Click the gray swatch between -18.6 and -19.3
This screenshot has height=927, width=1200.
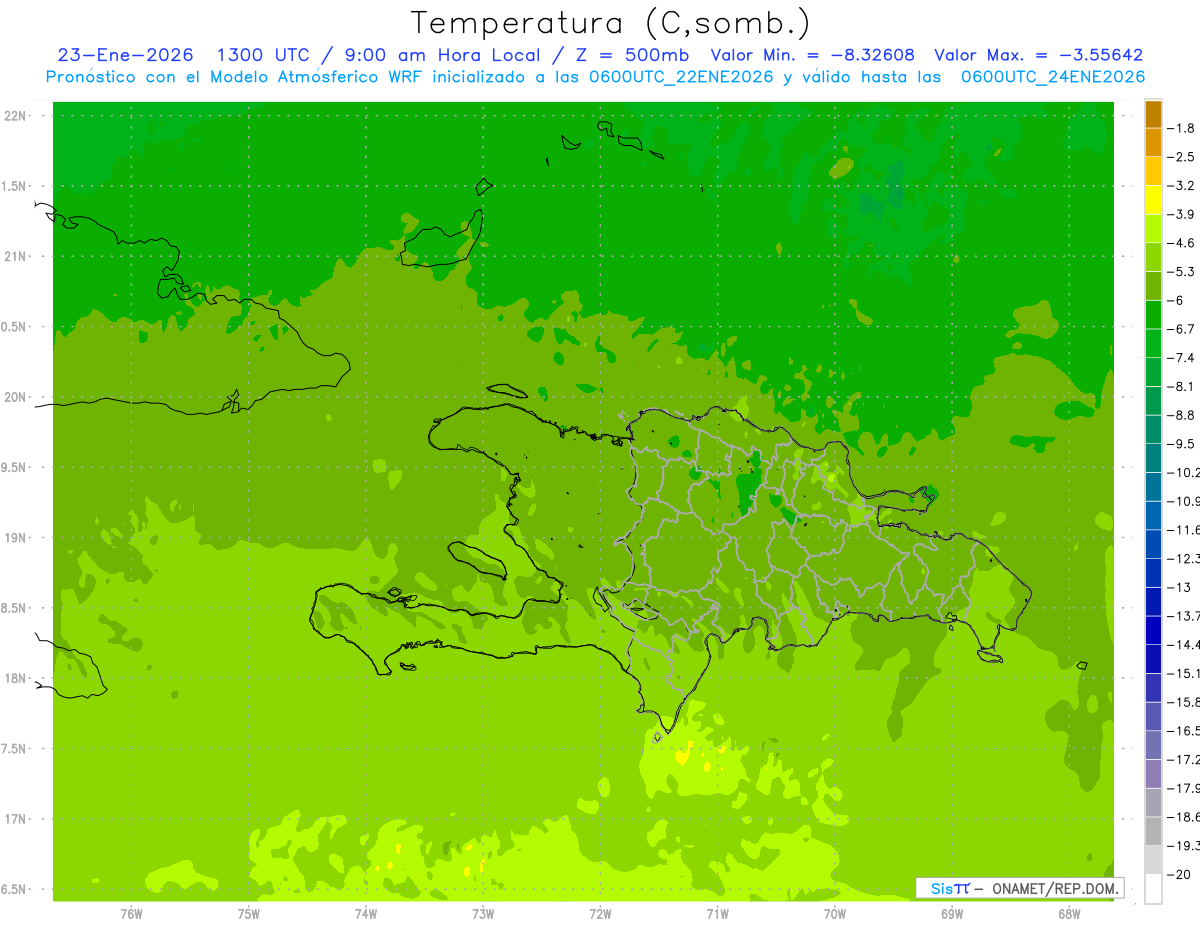[x=1153, y=831]
